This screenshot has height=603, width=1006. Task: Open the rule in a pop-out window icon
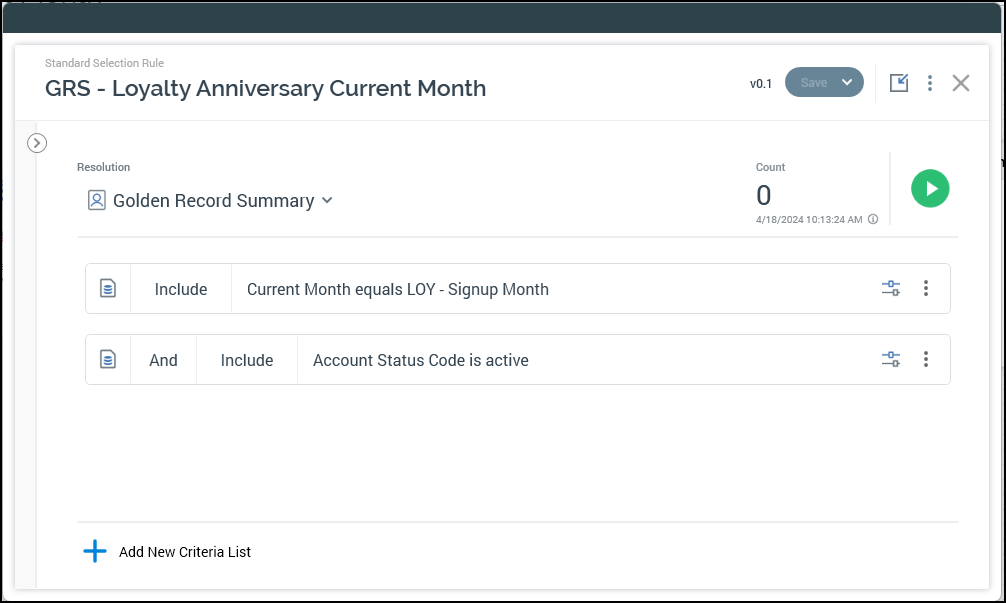(899, 83)
